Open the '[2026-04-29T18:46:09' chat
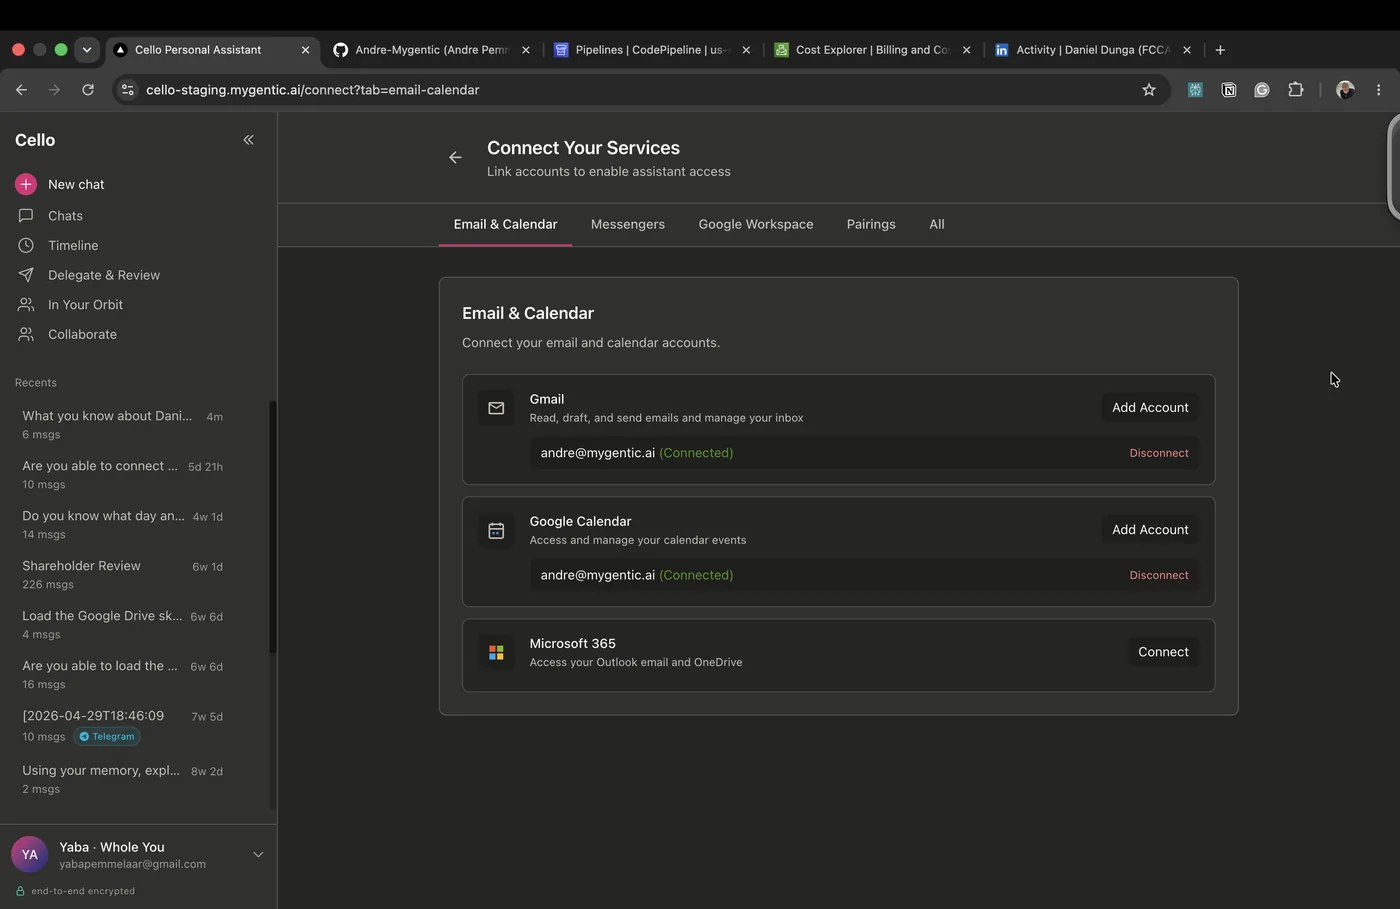This screenshot has height=909, width=1400. [x=122, y=725]
